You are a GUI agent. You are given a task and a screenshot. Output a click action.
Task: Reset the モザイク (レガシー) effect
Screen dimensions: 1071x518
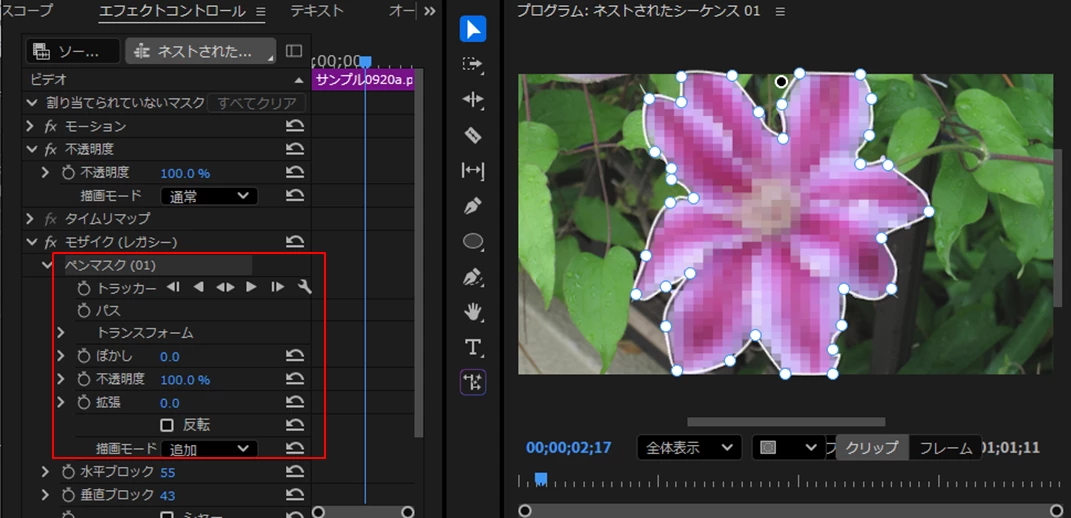294,241
